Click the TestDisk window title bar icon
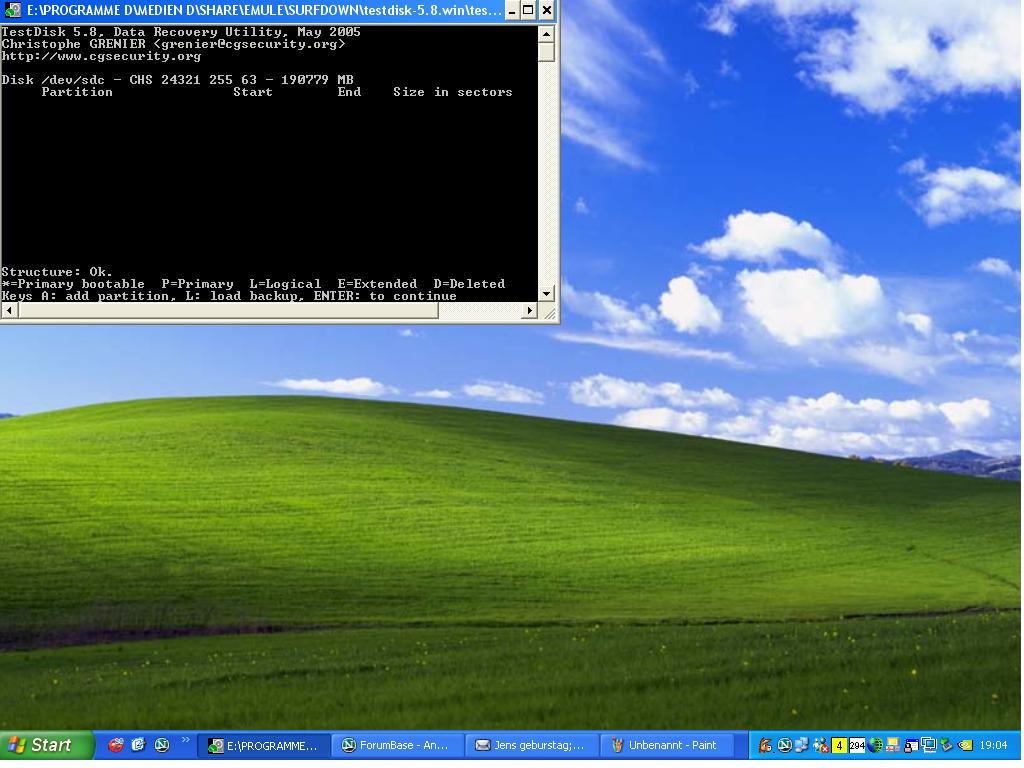The height and width of the screenshot is (768, 1024). click(12, 10)
